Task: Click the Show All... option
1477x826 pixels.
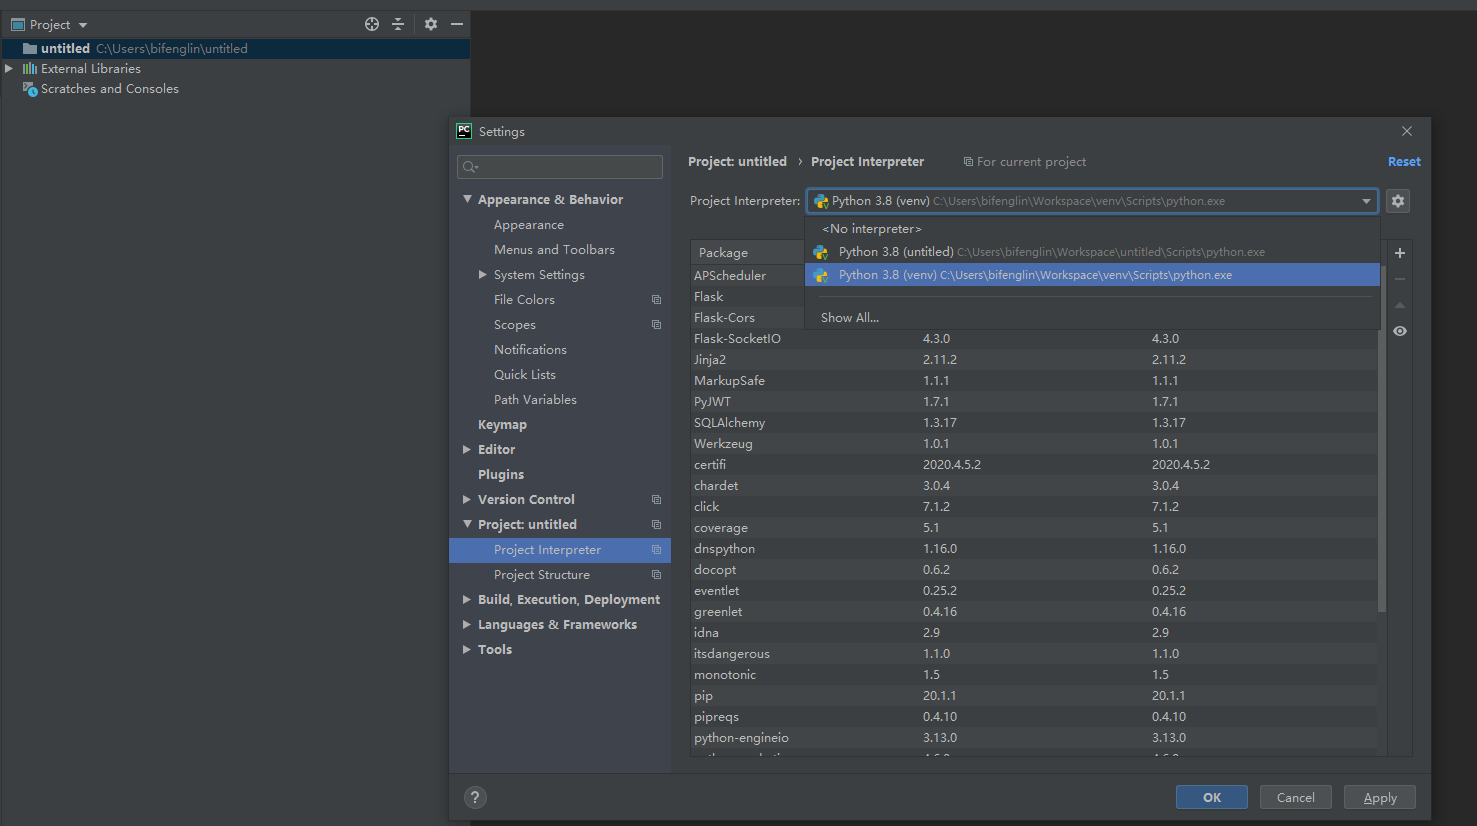Action: click(848, 317)
